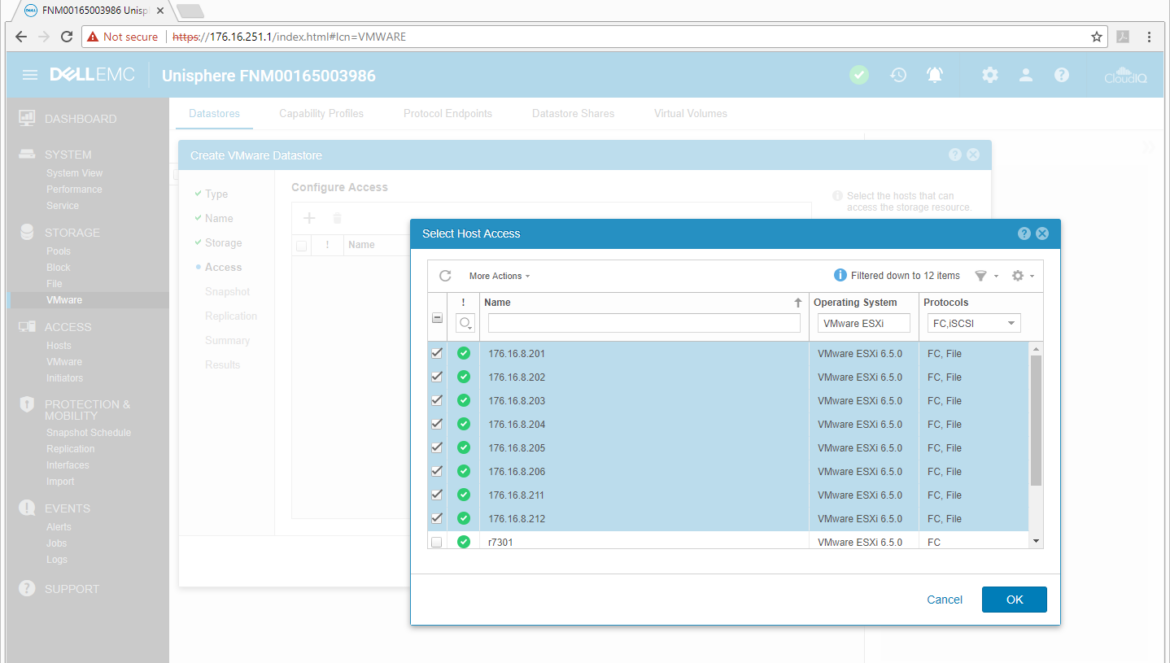Uncheck host 176.16.8.204
The image size is (1170, 663).
pyautogui.click(x=437, y=424)
